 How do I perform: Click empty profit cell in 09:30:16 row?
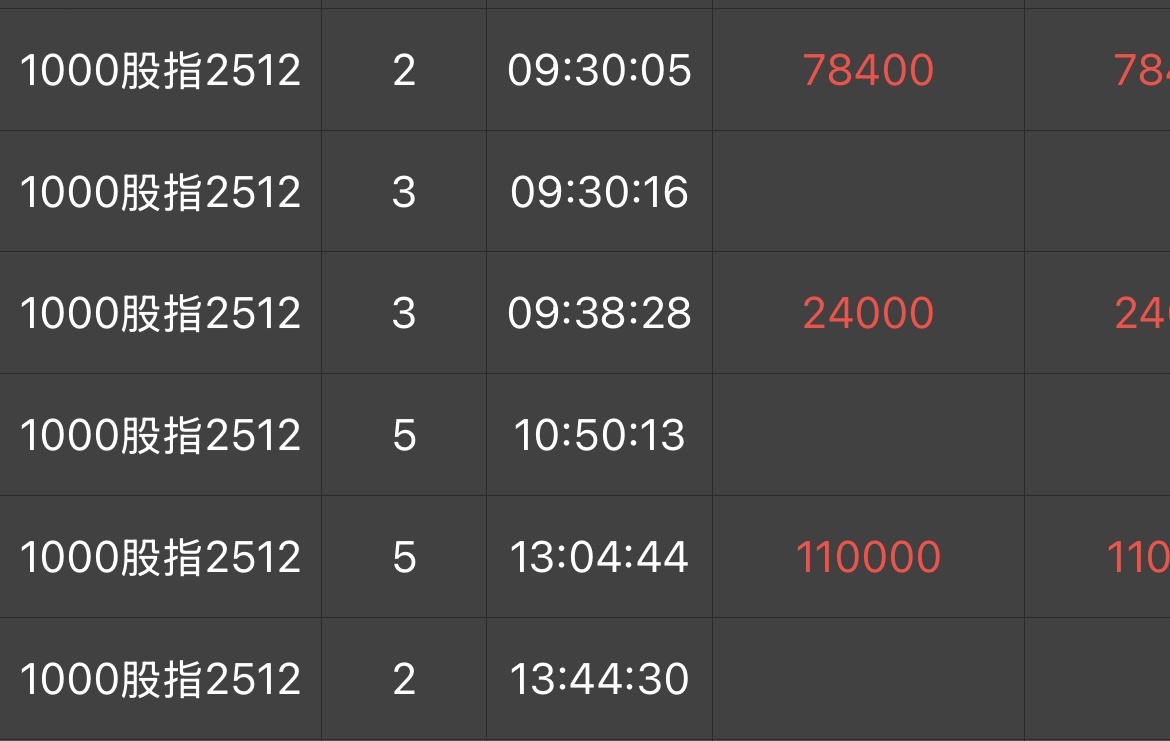coord(868,192)
